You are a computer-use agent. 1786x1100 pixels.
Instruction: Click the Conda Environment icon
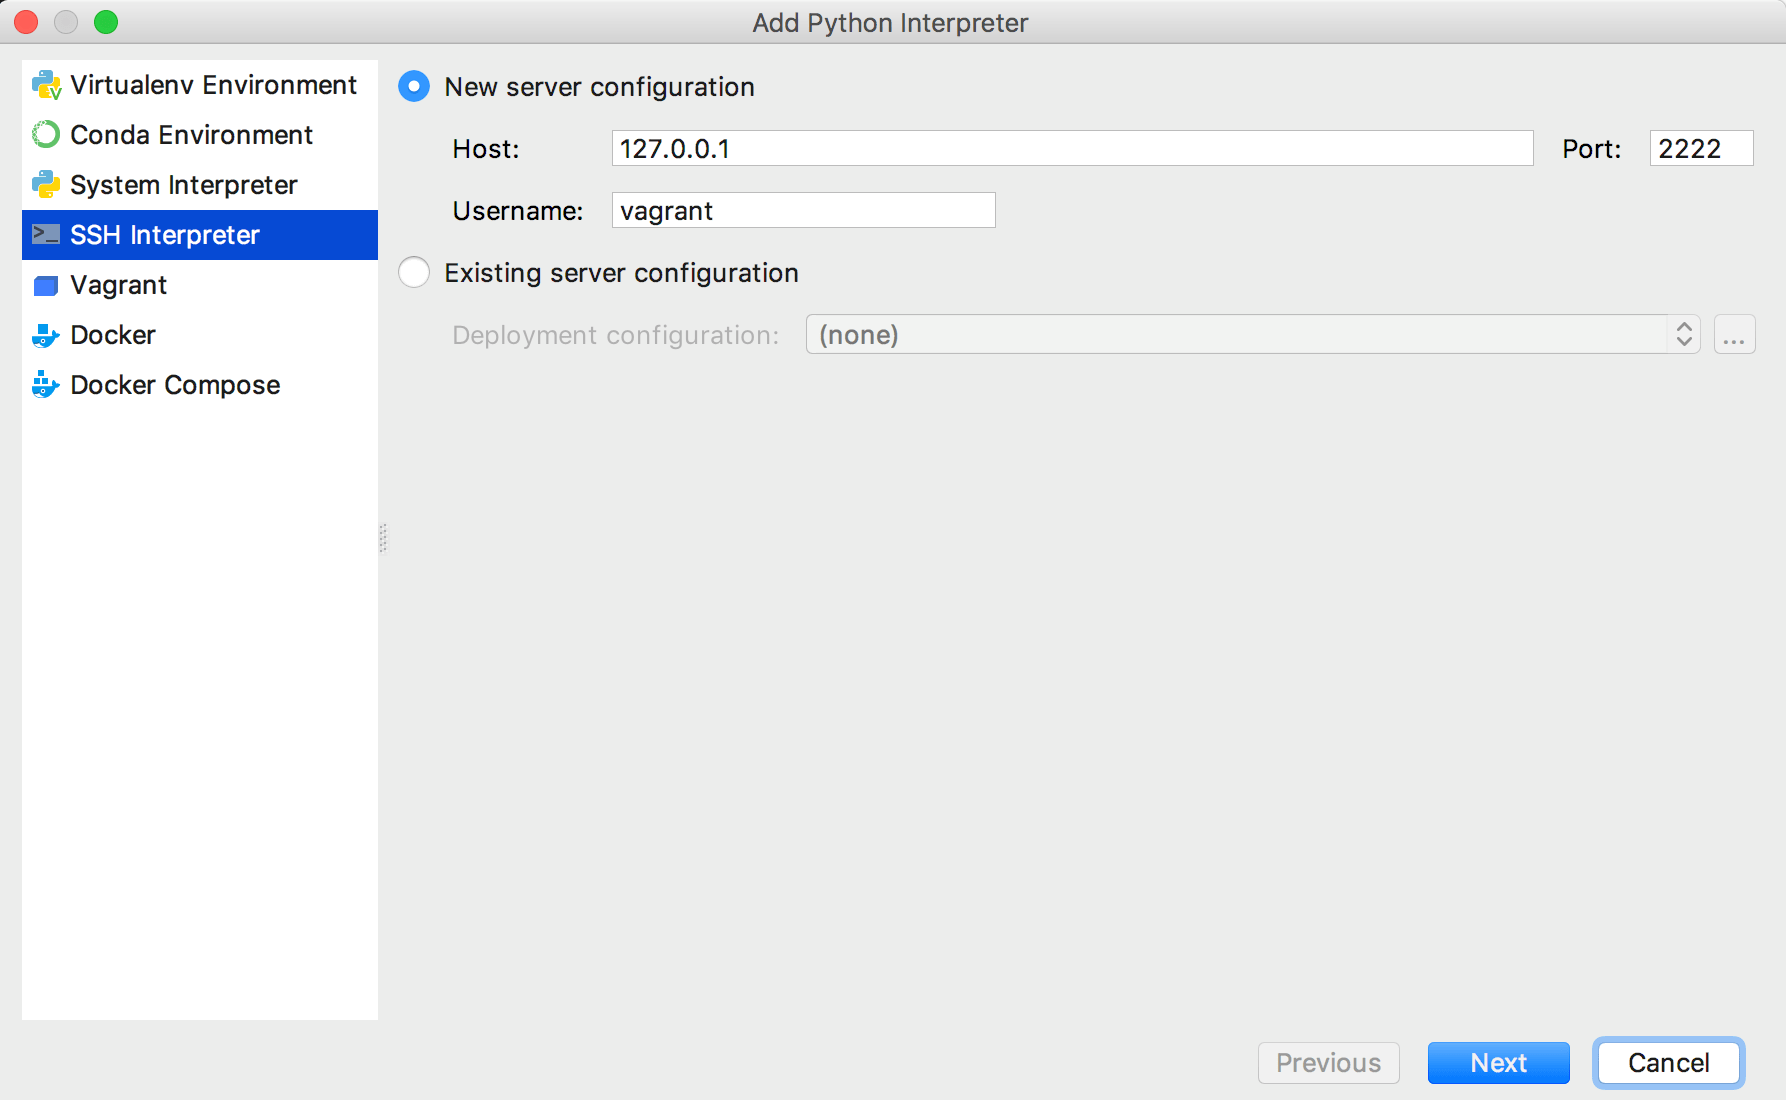46,134
